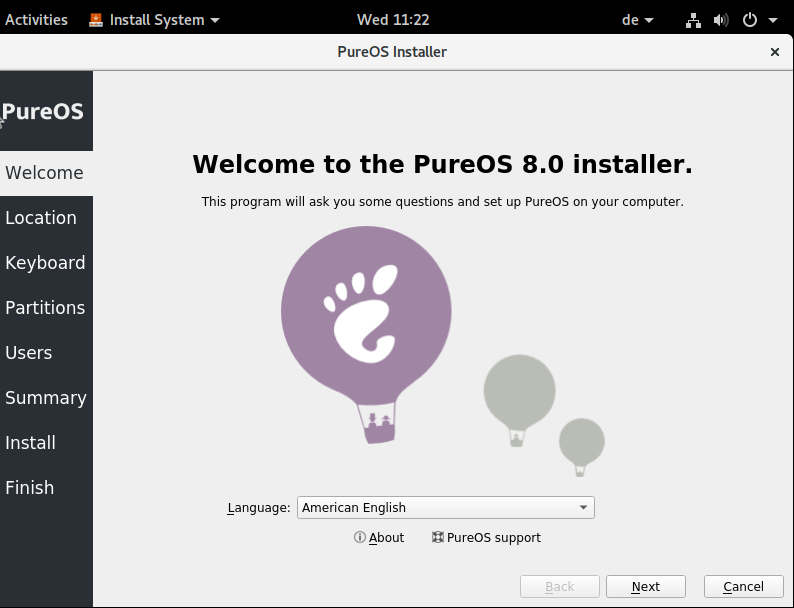Select the Partitions step in sidebar

tap(45, 308)
